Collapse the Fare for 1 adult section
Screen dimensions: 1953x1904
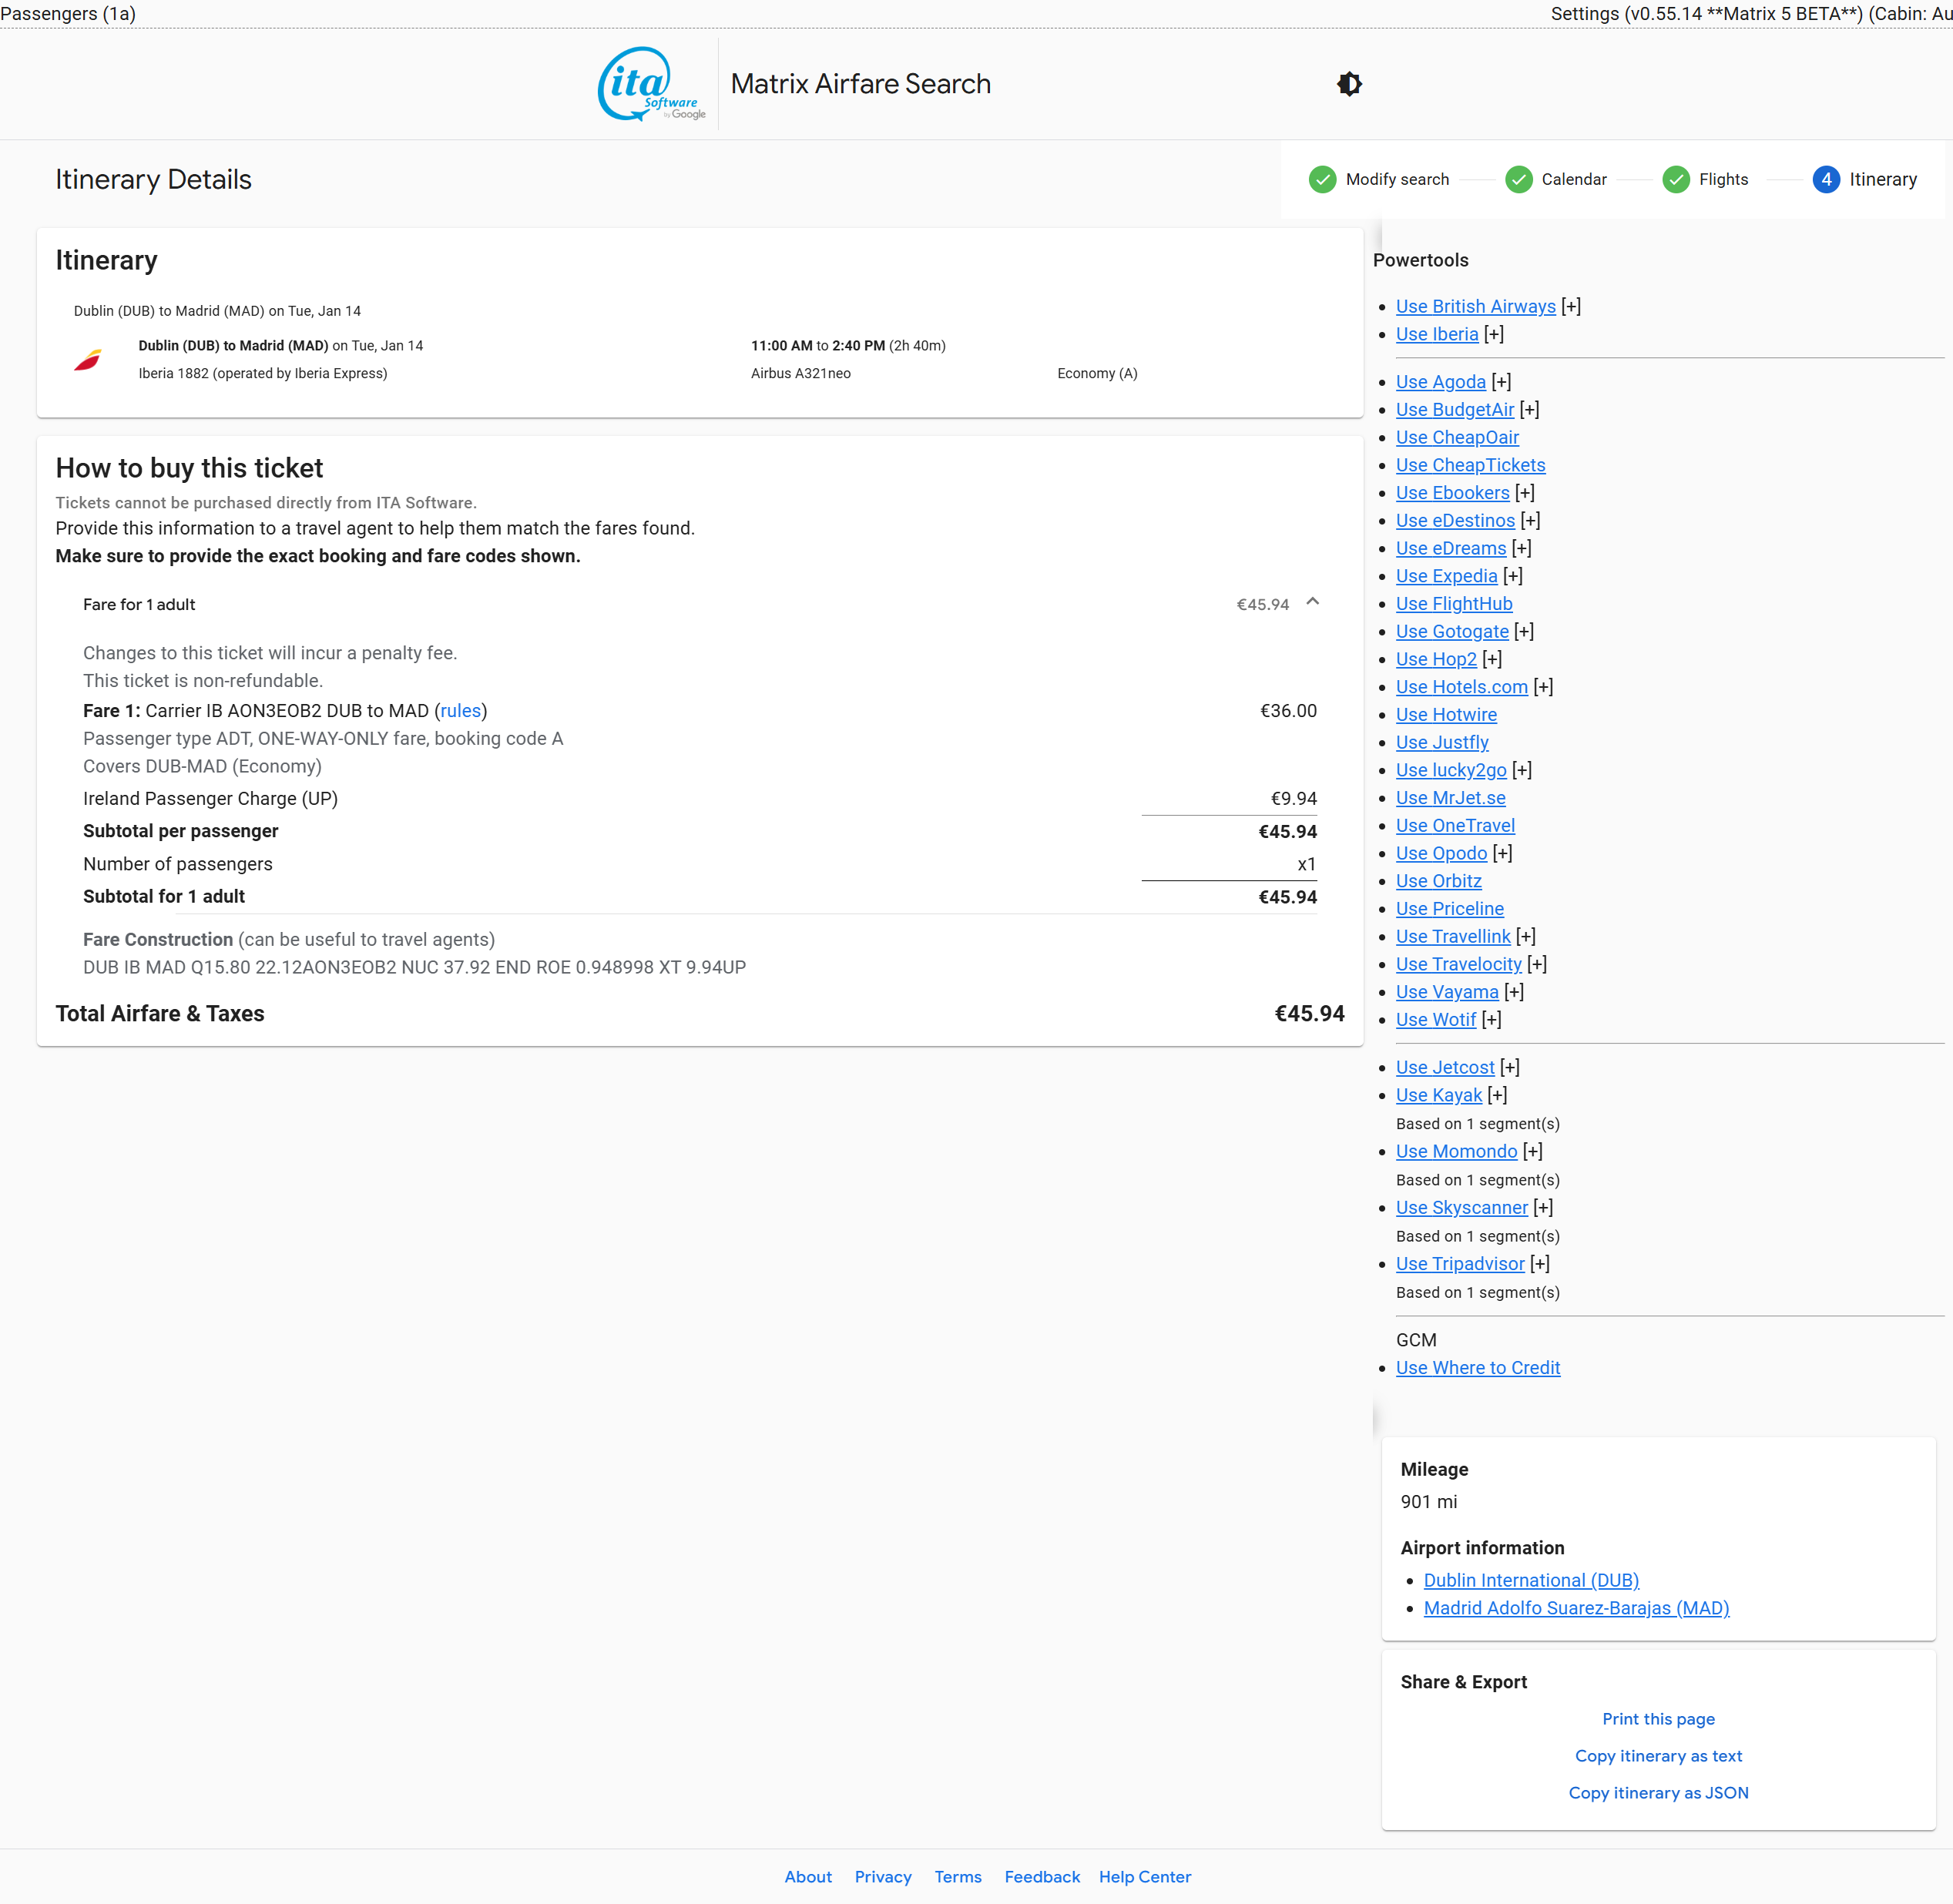(x=1312, y=602)
